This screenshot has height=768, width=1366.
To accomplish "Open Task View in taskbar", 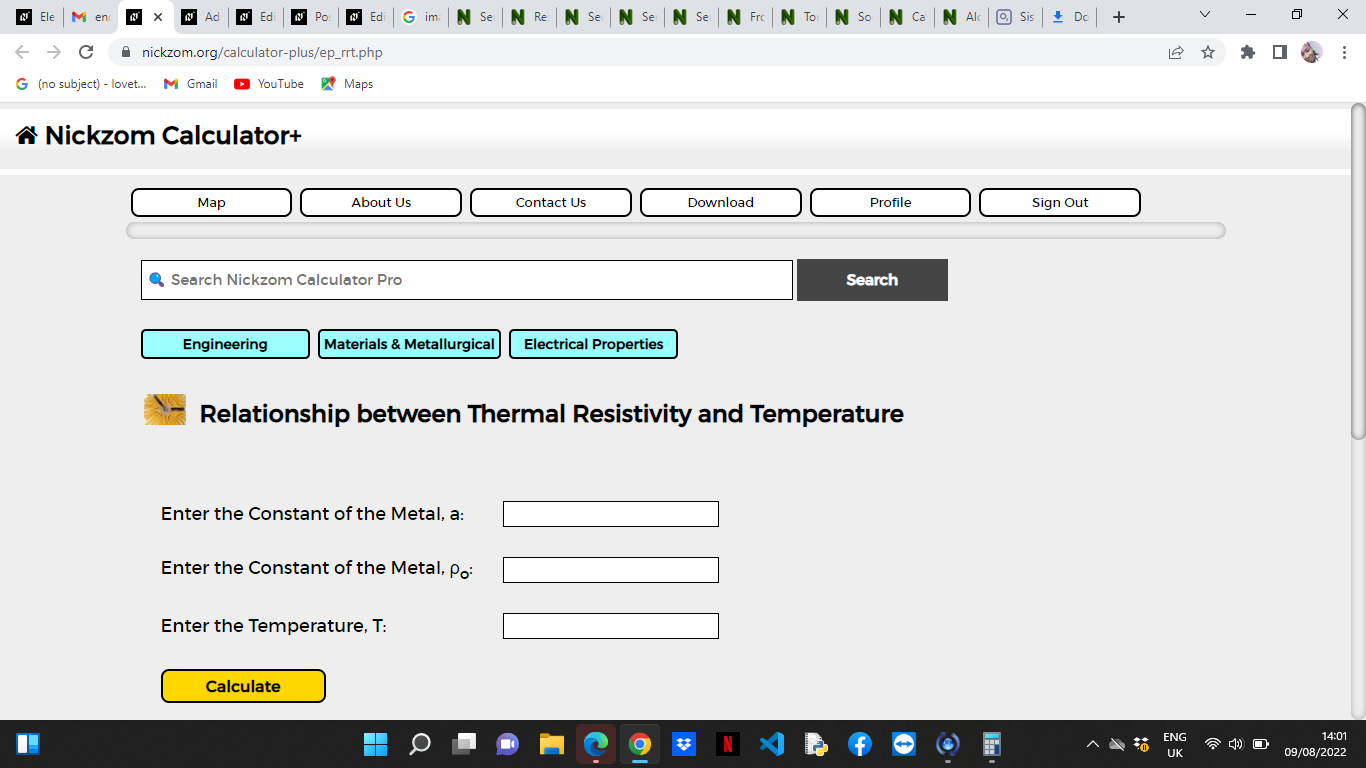I will 464,744.
